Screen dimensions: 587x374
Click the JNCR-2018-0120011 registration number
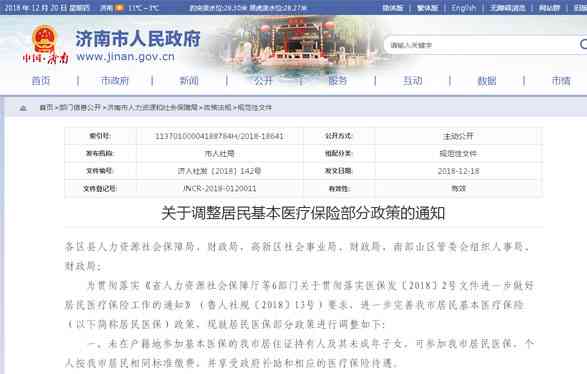point(219,188)
